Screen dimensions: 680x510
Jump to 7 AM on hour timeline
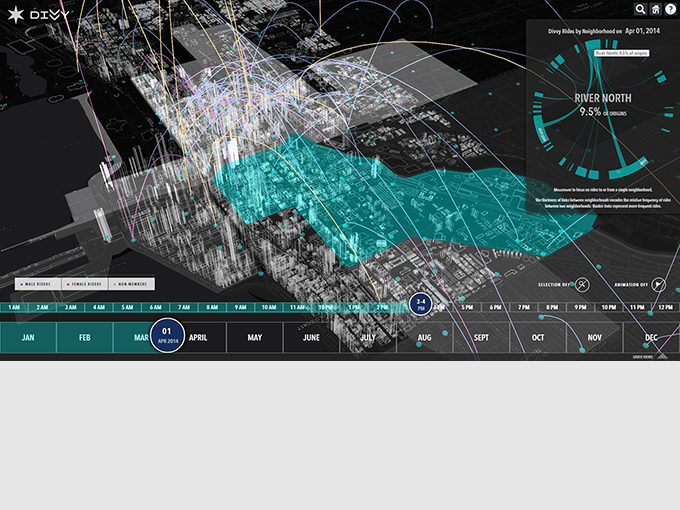(x=184, y=307)
